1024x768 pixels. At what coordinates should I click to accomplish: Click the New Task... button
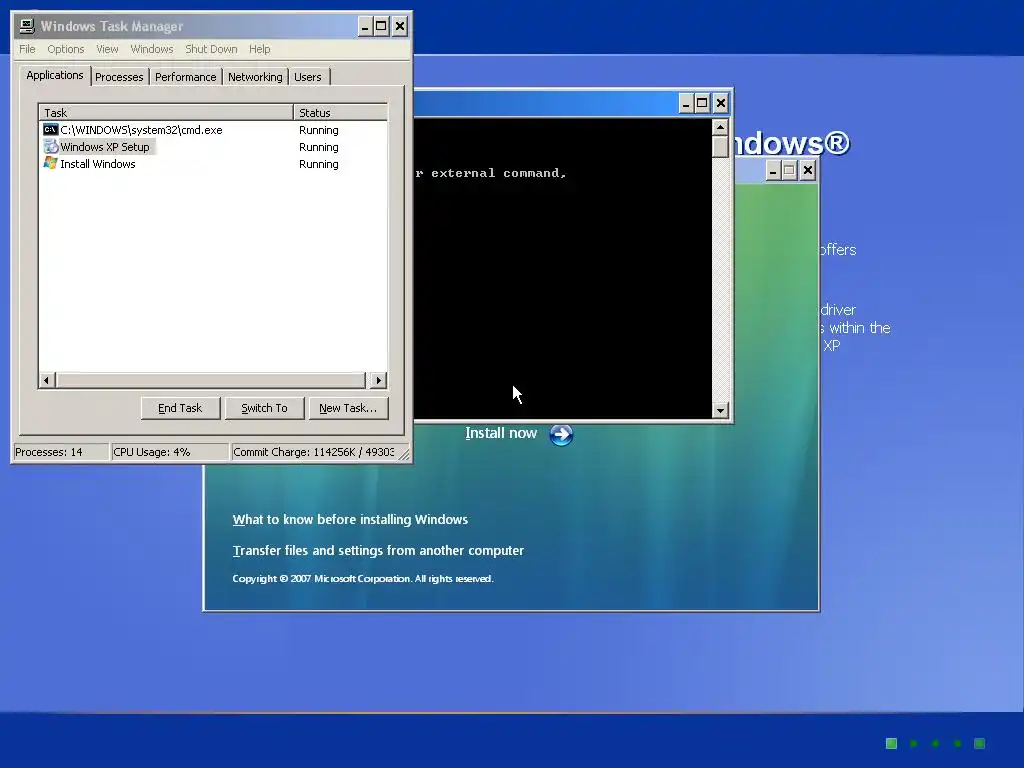pyautogui.click(x=348, y=408)
